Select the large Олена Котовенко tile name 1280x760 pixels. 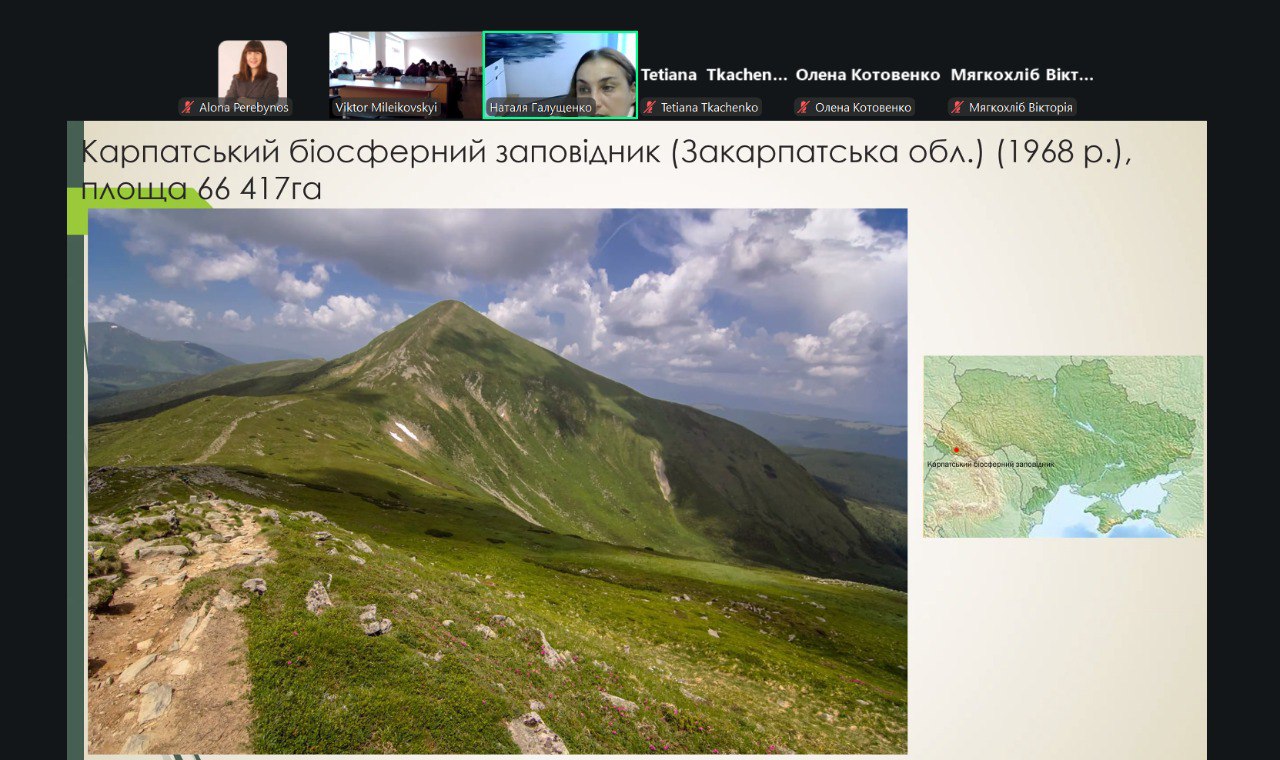(868, 75)
